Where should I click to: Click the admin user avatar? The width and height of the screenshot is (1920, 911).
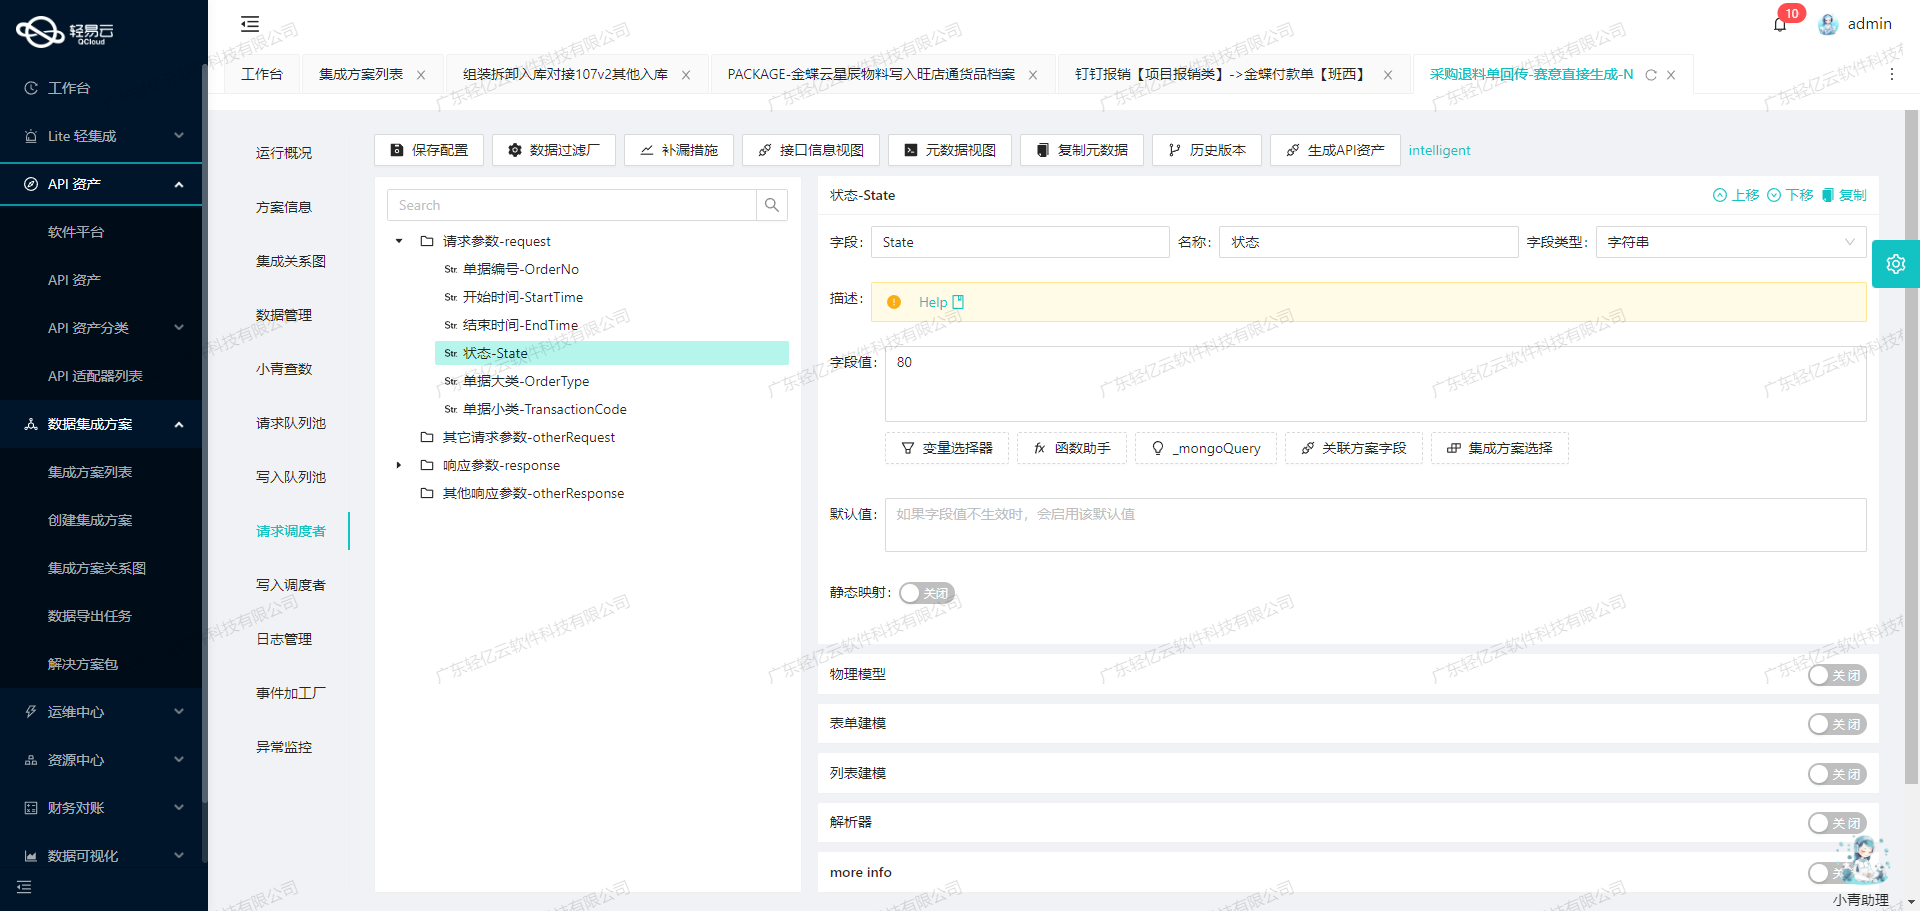(x=1828, y=24)
